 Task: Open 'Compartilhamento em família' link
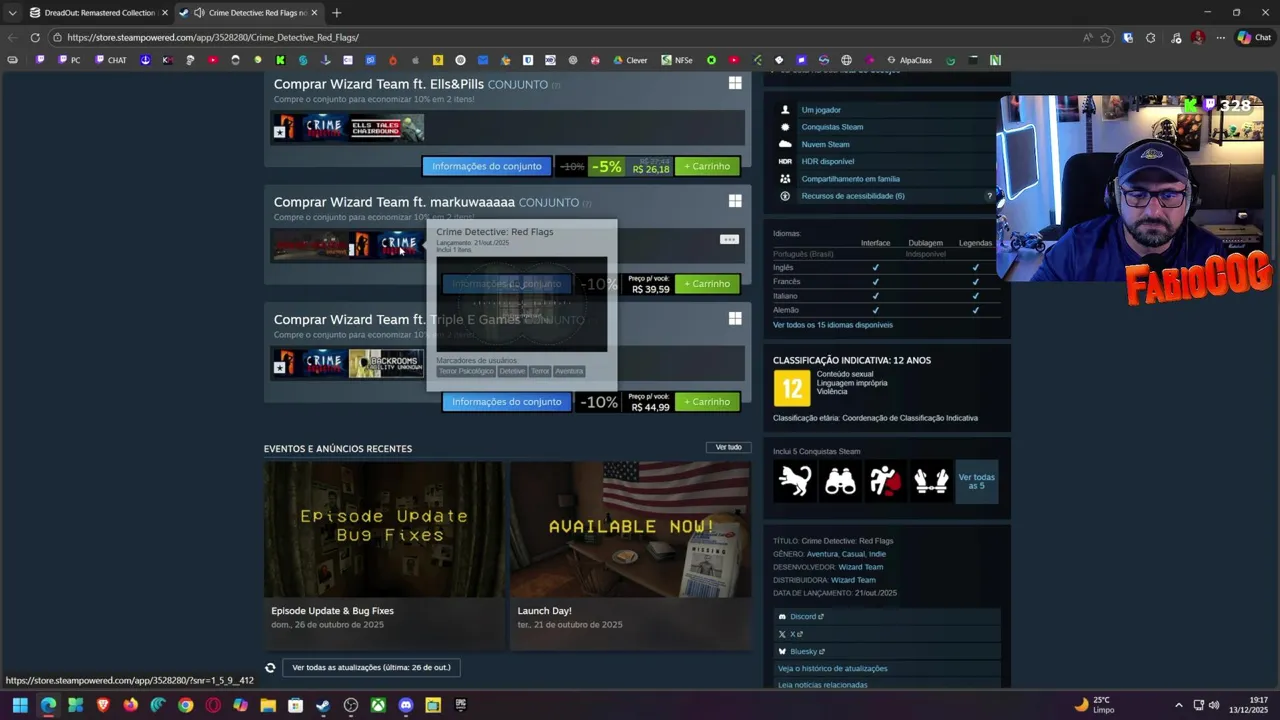pyautogui.click(x=850, y=179)
